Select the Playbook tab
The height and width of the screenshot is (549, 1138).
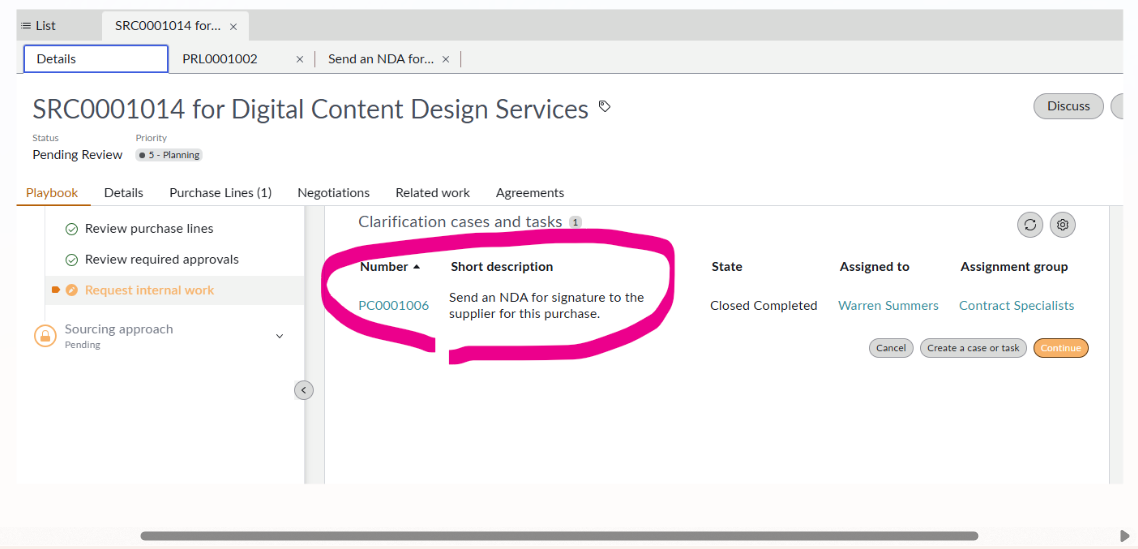pyautogui.click(x=52, y=192)
